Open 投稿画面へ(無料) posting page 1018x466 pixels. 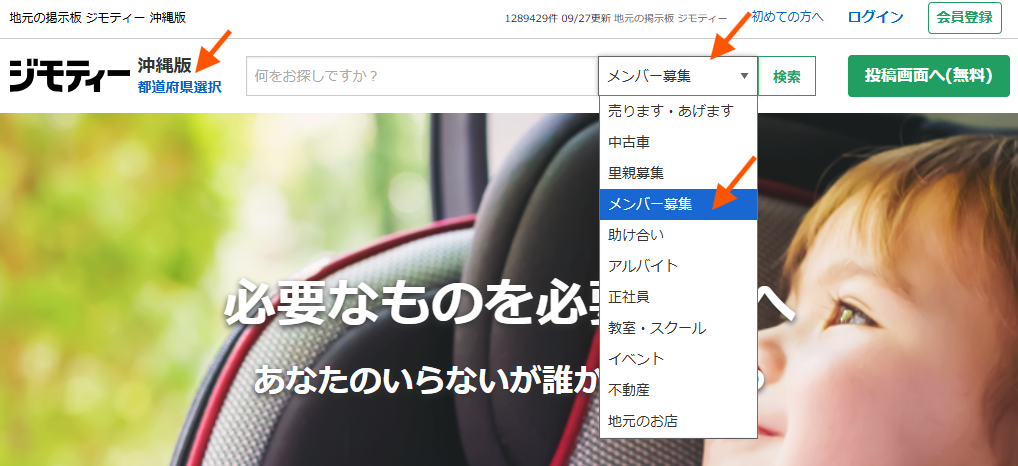point(928,76)
